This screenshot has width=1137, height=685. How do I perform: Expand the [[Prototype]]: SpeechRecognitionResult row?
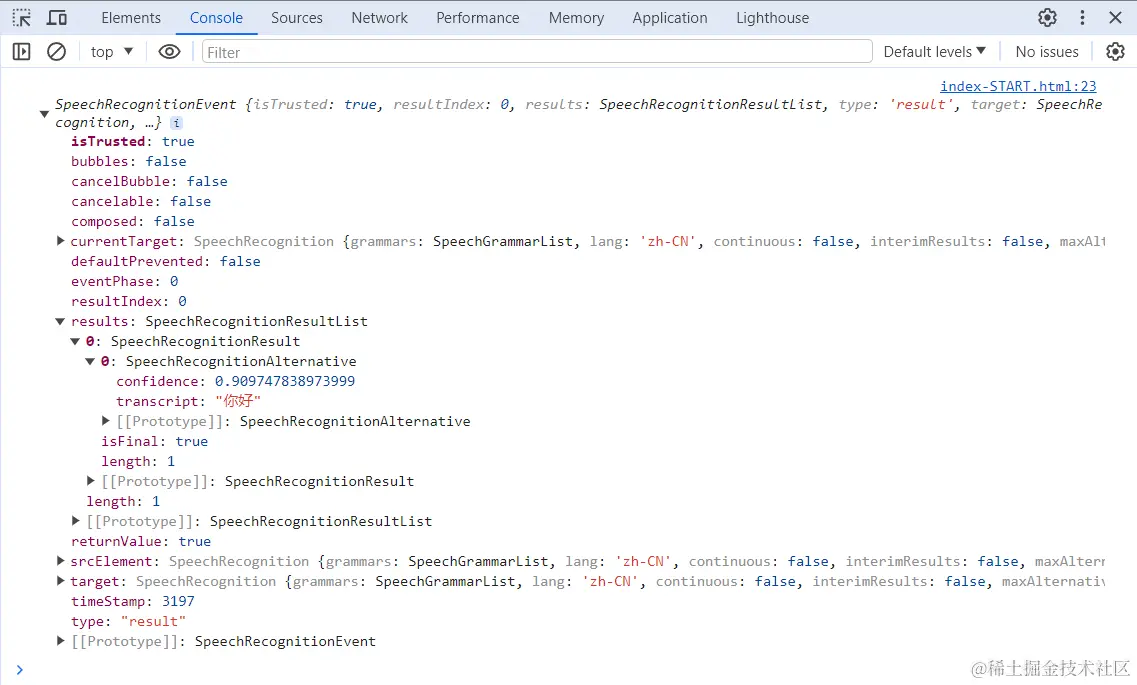(x=91, y=481)
